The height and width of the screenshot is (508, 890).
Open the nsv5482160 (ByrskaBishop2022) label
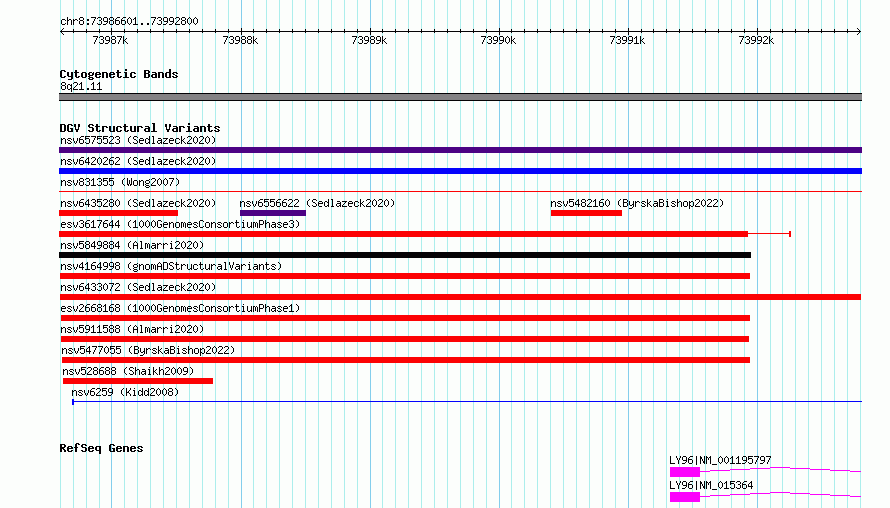point(637,203)
